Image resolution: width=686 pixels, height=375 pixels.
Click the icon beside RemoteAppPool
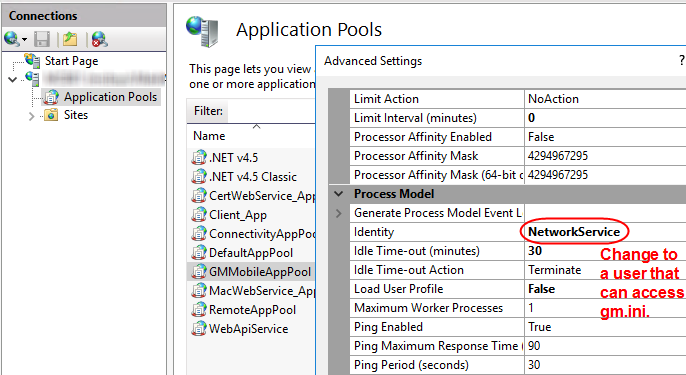[x=199, y=310]
